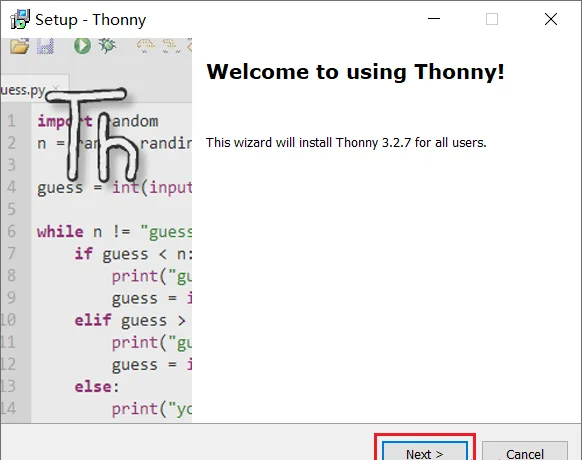Viewport: 582px width, 460px height.
Task: Click the open folder icon in banner
Action: click(x=19, y=46)
